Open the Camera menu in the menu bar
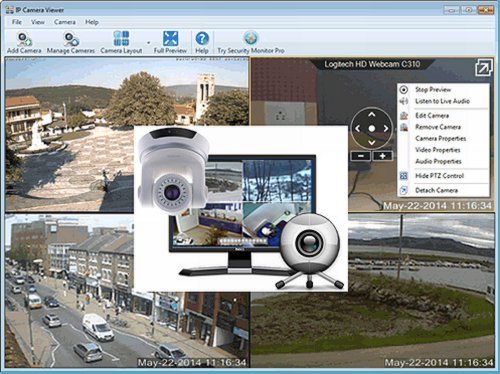The width and height of the screenshot is (500, 374). pos(65,22)
